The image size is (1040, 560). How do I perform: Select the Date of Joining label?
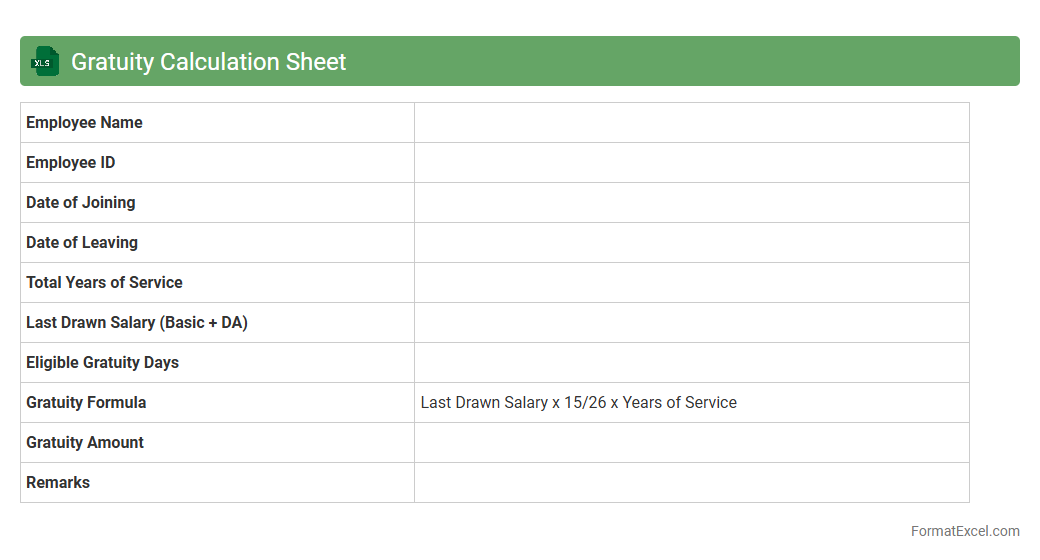click(x=81, y=203)
